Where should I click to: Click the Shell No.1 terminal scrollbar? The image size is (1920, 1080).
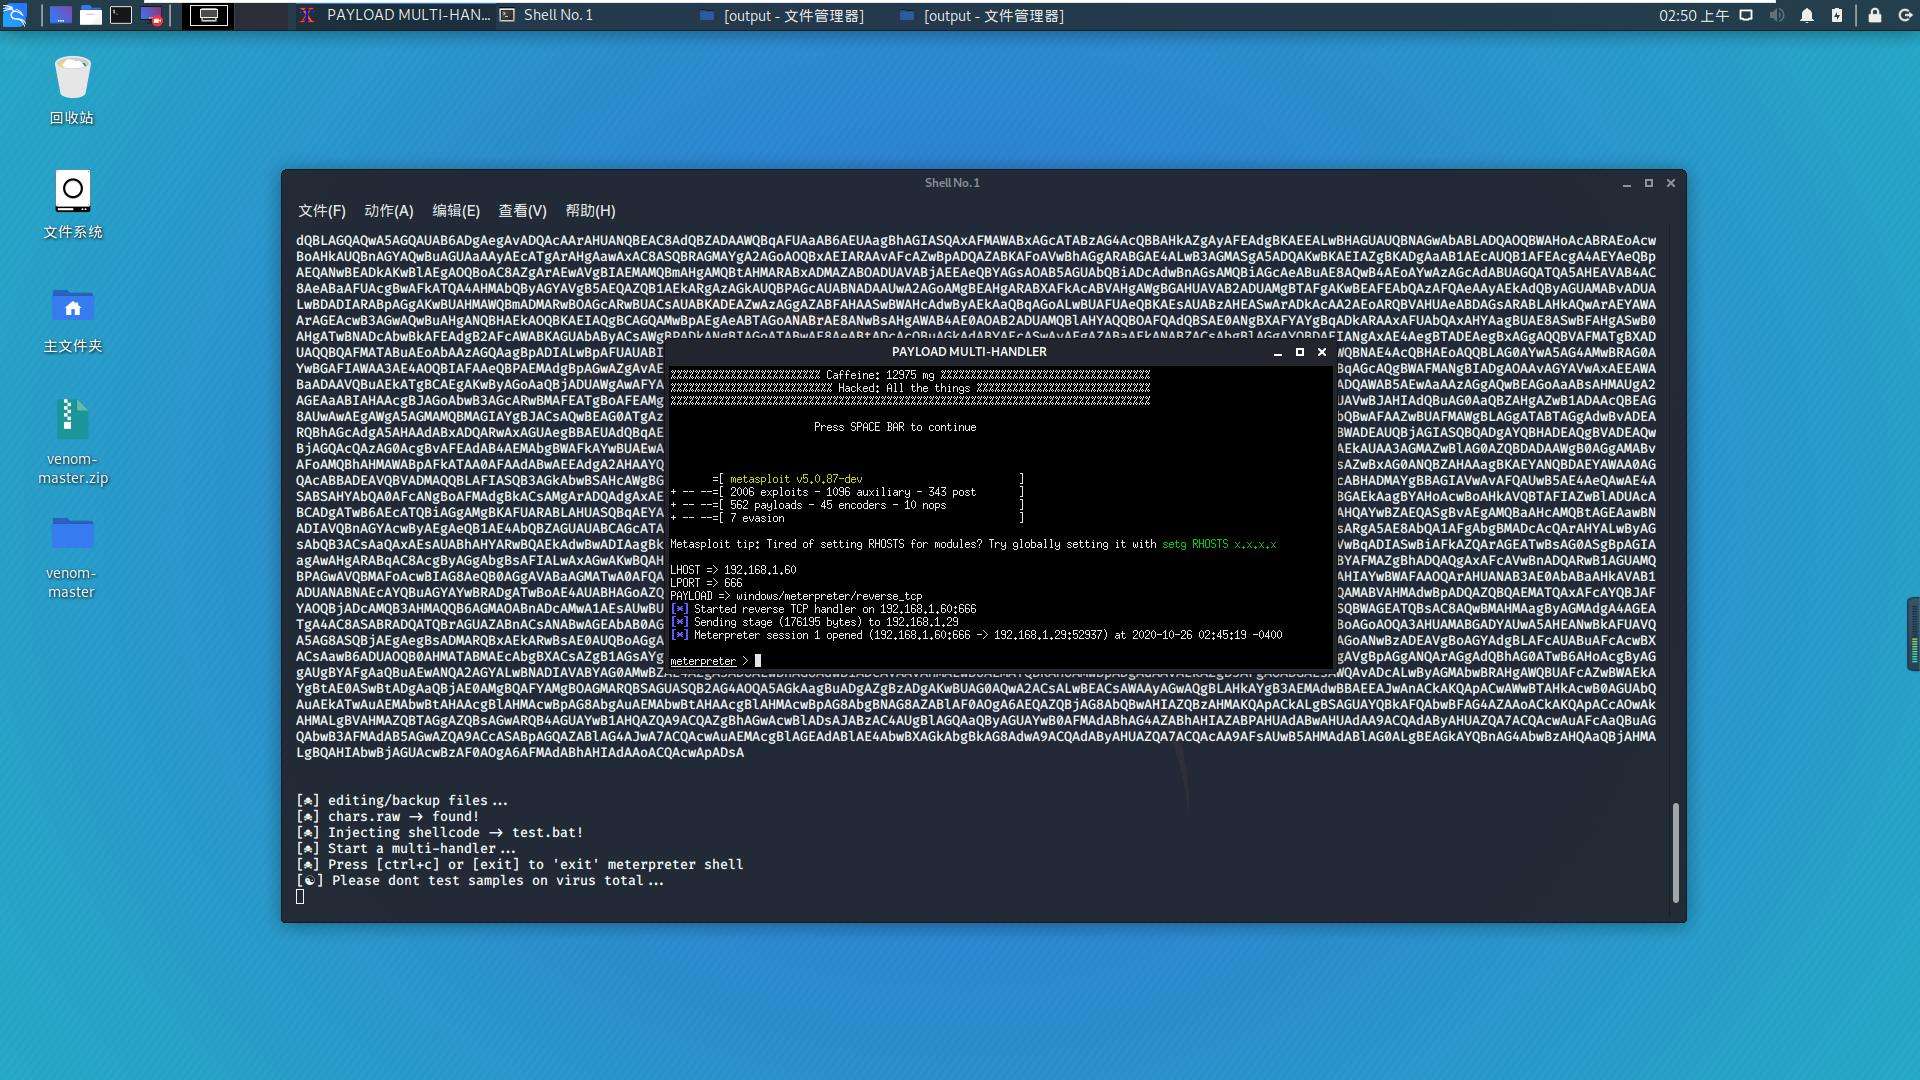[x=1675, y=853]
